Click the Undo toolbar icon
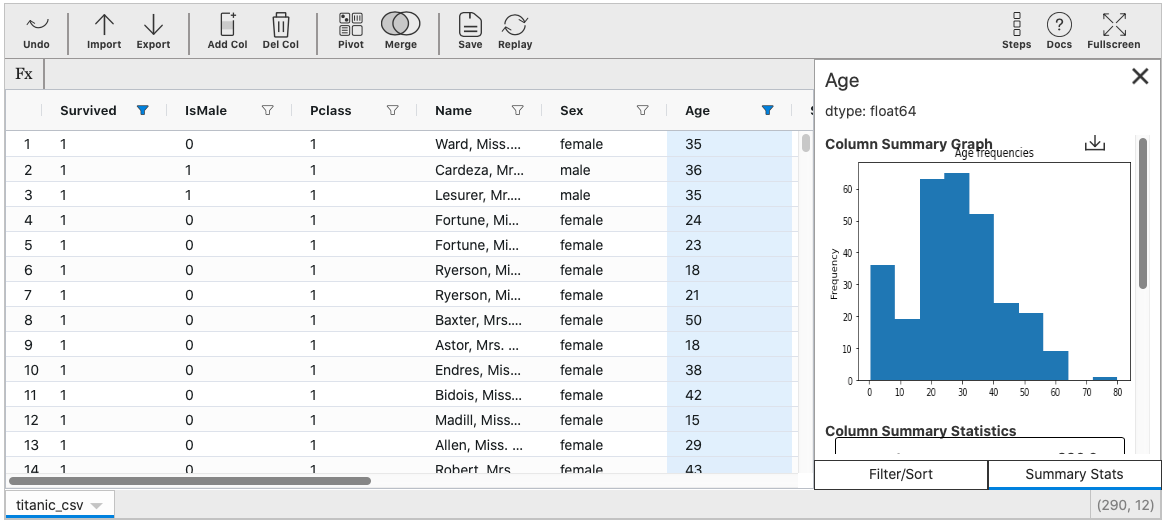 [36, 32]
